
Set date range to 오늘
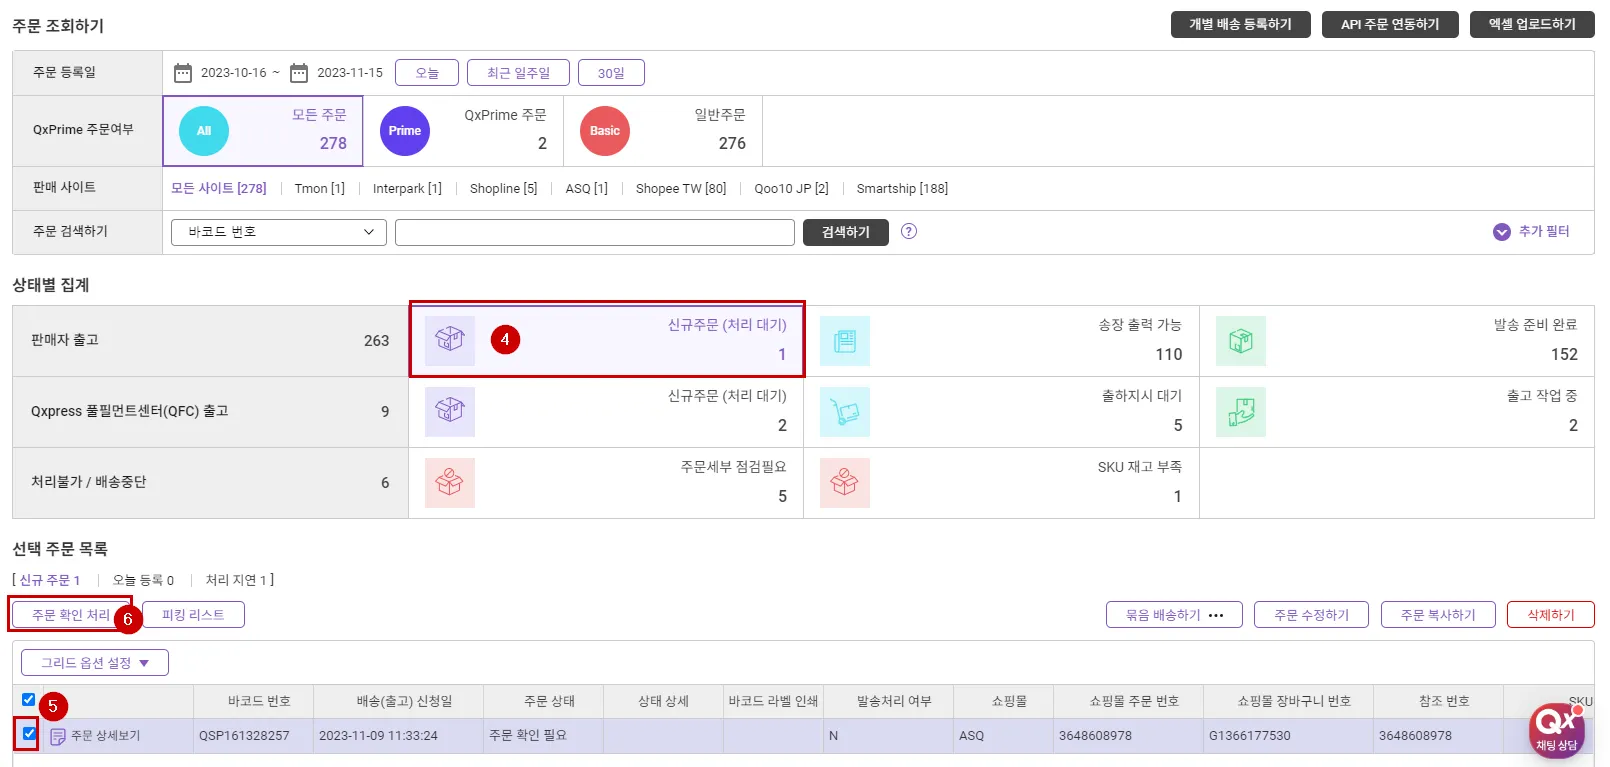pyautogui.click(x=427, y=73)
